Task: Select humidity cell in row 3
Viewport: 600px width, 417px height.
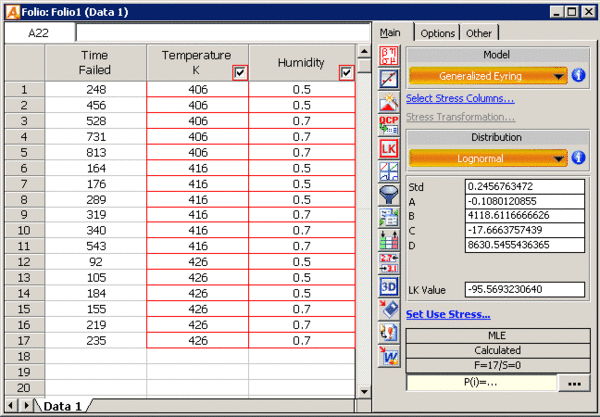Action: 302,121
